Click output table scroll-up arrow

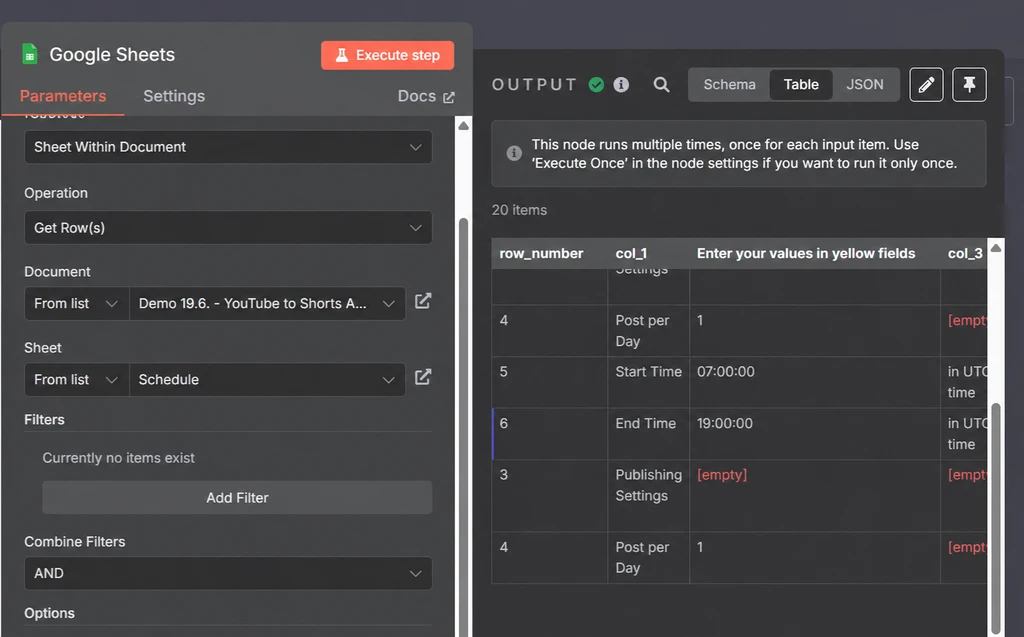coord(996,248)
